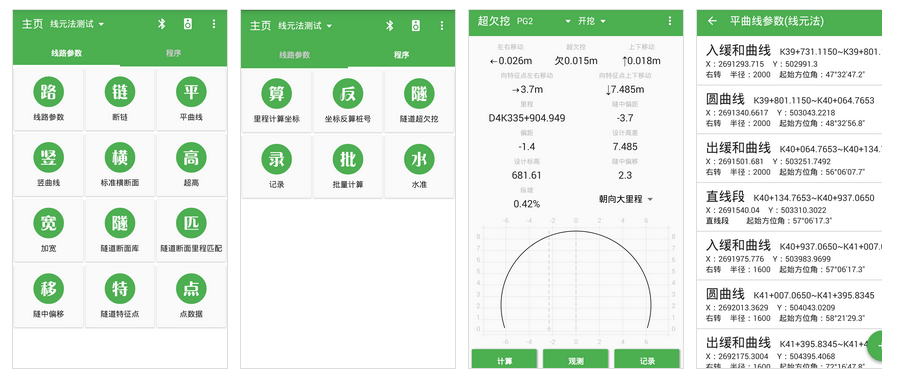Select 出缓和曲线 K41+395.8345 row
897x370 pixels.
pos(789,349)
